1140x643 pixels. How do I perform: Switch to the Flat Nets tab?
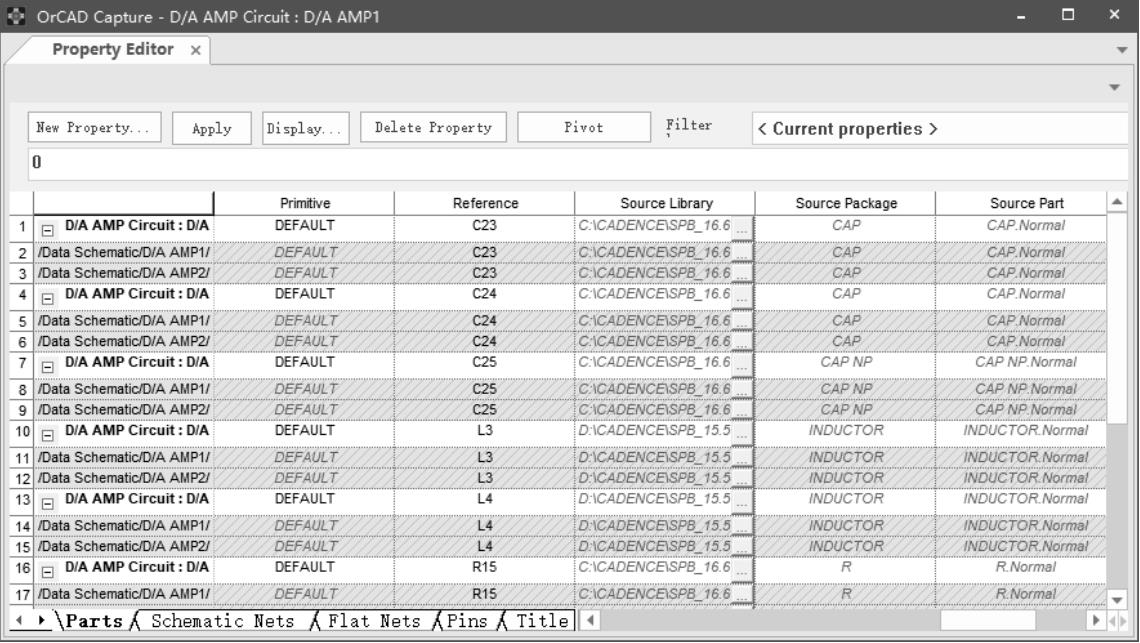coord(374,621)
